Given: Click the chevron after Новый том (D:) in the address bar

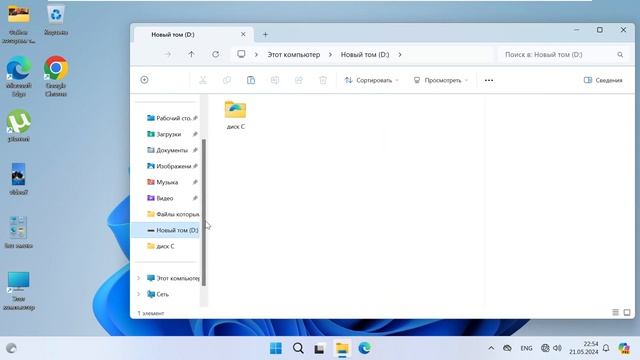Looking at the screenshot, I should click(x=400, y=54).
